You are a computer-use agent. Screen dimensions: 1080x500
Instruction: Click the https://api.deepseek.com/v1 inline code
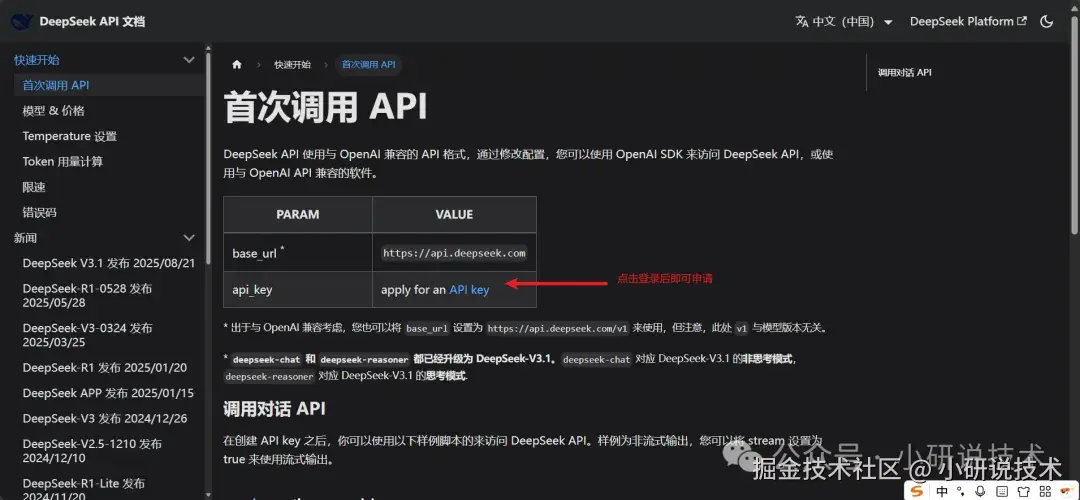(557, 329)
